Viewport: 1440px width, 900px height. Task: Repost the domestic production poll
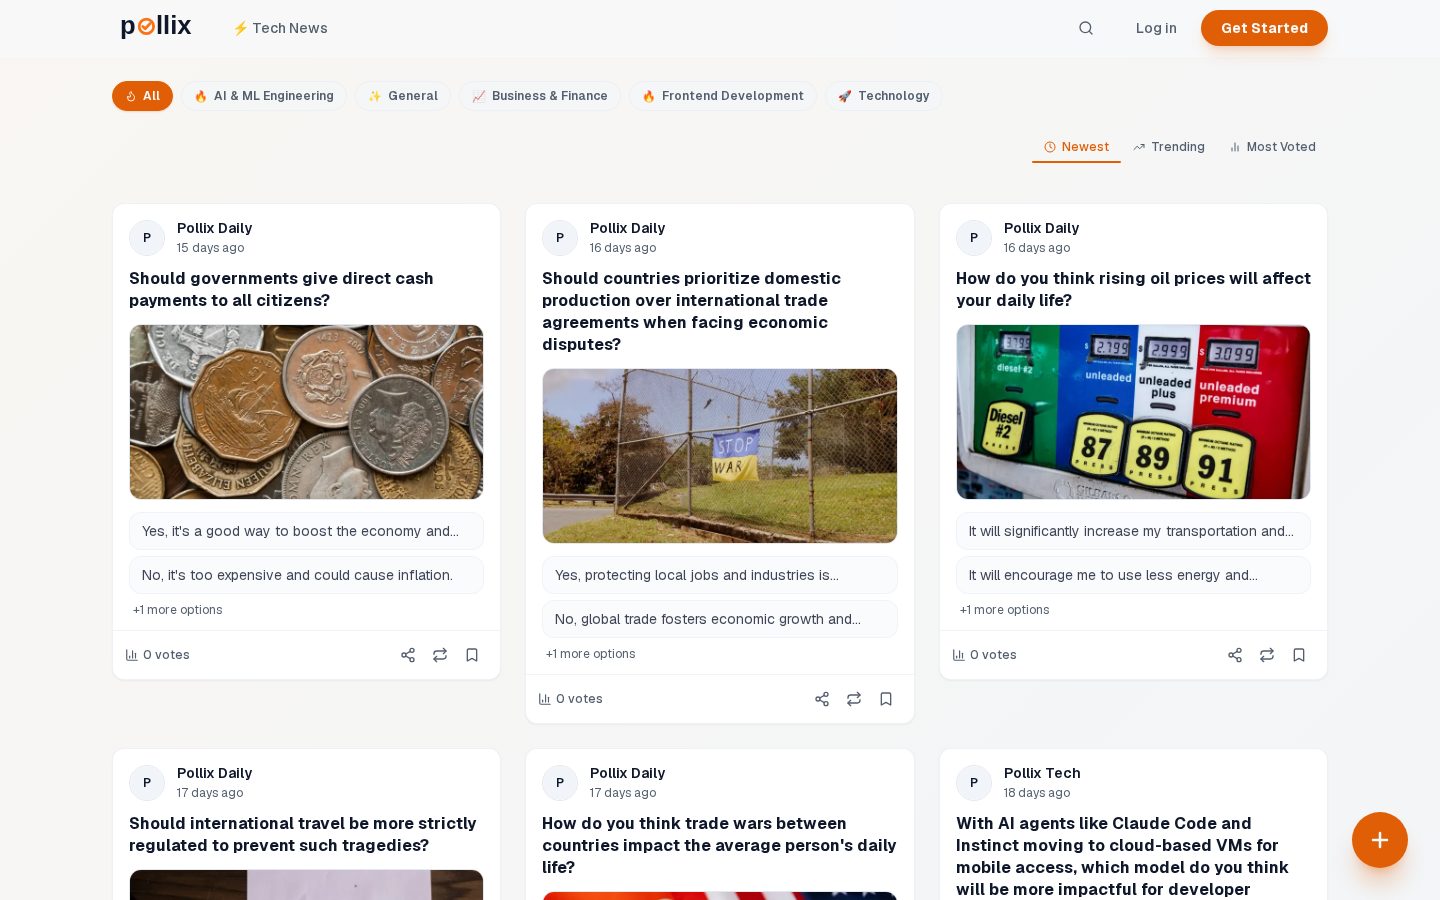point(854,699)
